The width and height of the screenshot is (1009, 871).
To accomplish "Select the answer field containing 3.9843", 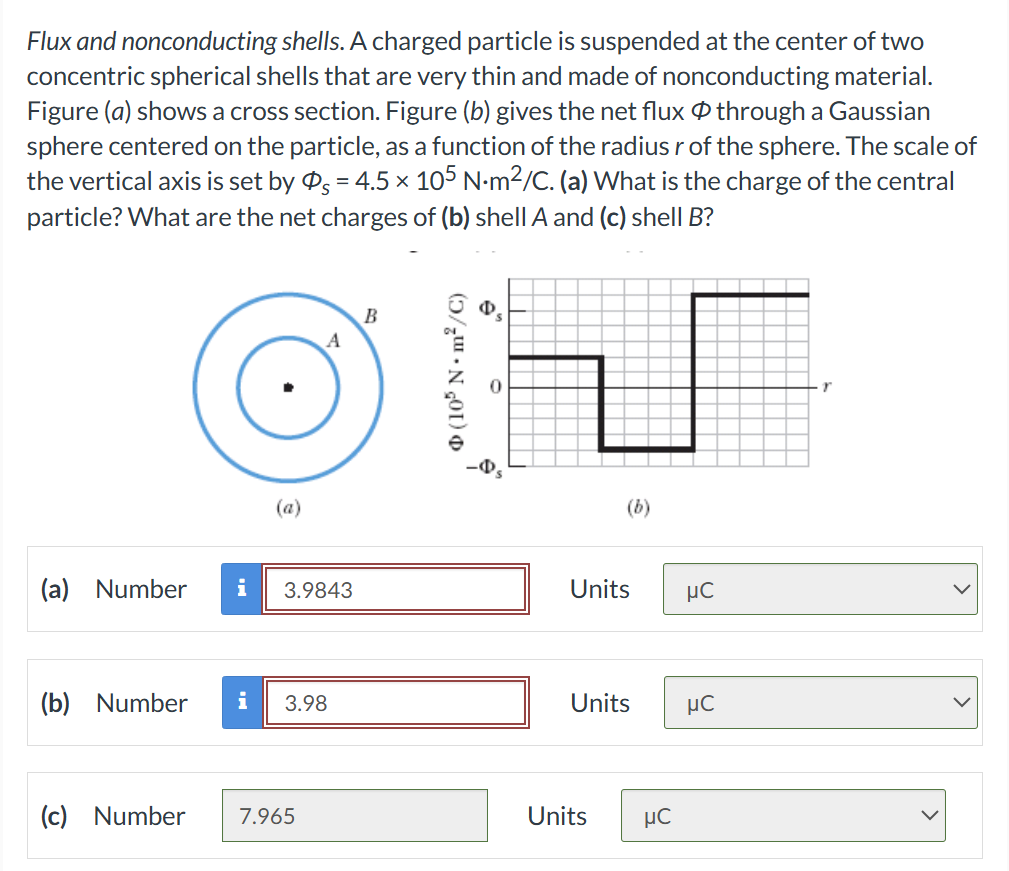I will coord(394,589).
